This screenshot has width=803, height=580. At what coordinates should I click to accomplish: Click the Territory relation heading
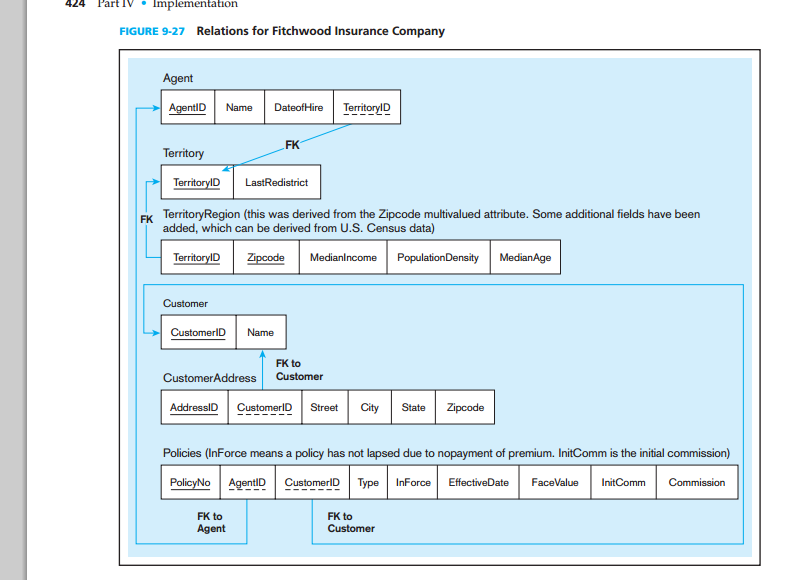tap(183, 153)
